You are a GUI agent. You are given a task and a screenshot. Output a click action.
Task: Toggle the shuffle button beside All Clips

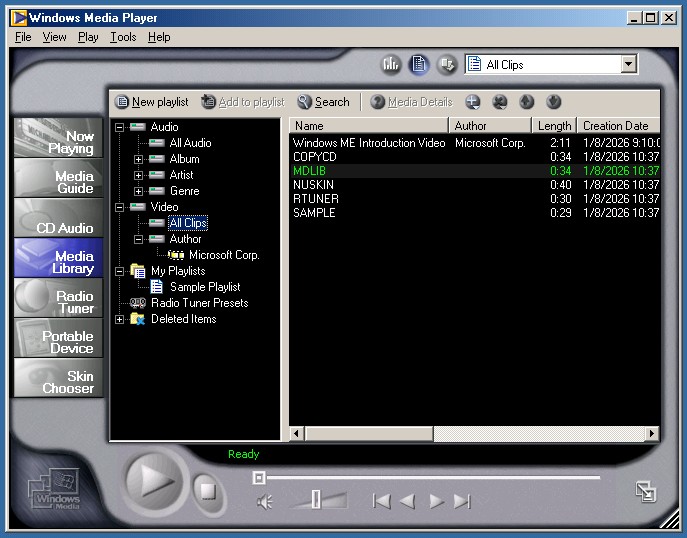447,65
